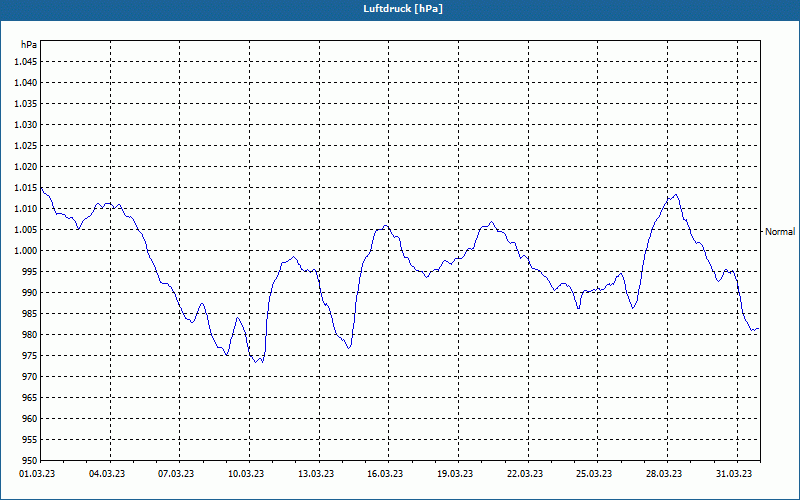Click the 970 y-axis value
The height and width of the screenshot is (500, 800).
(30, 377)
